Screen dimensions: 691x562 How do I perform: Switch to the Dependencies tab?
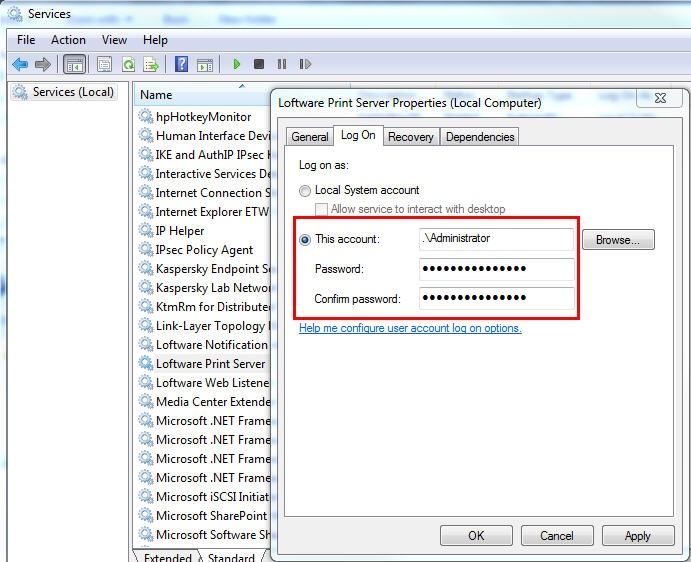(x=480, y=137)
